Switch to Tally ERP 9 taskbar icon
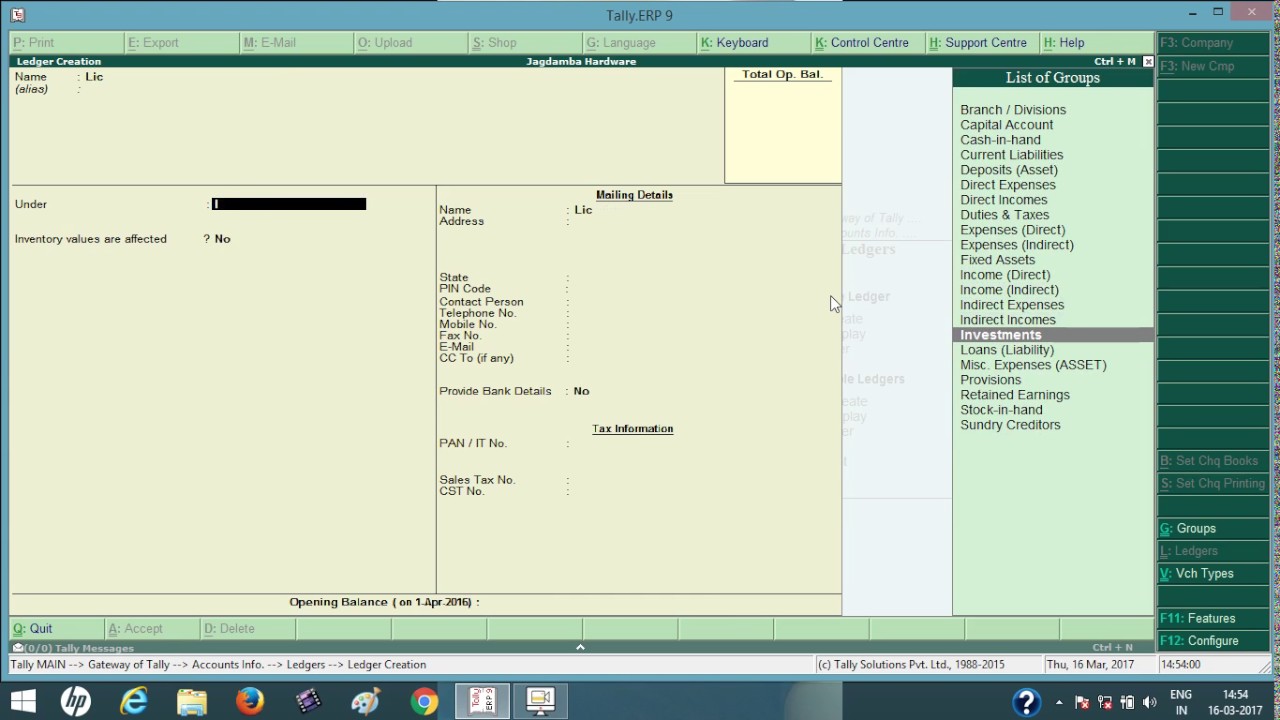Viewport: 1280px width, 720px height. pos(482,702)
